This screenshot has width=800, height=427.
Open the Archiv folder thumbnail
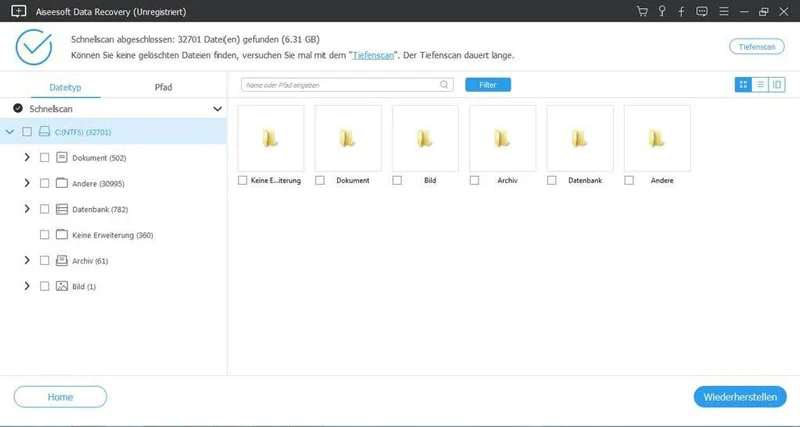pyautogui.click(x=503, y=138)
